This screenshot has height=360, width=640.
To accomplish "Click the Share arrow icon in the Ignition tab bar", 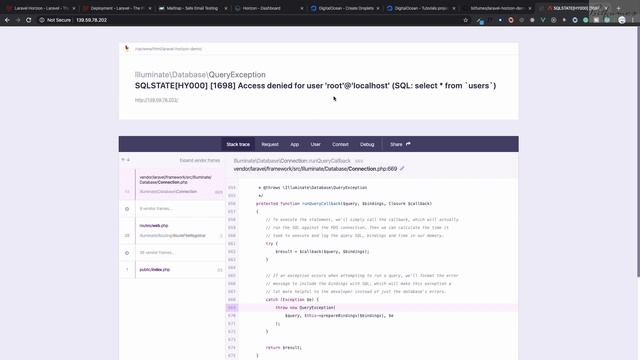I will coord(408,144).
